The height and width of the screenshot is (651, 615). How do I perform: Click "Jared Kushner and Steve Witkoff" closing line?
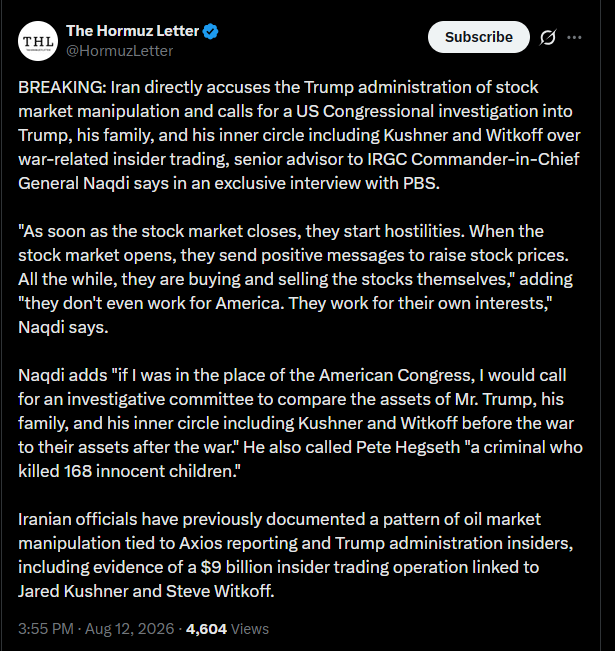(146, 591)
